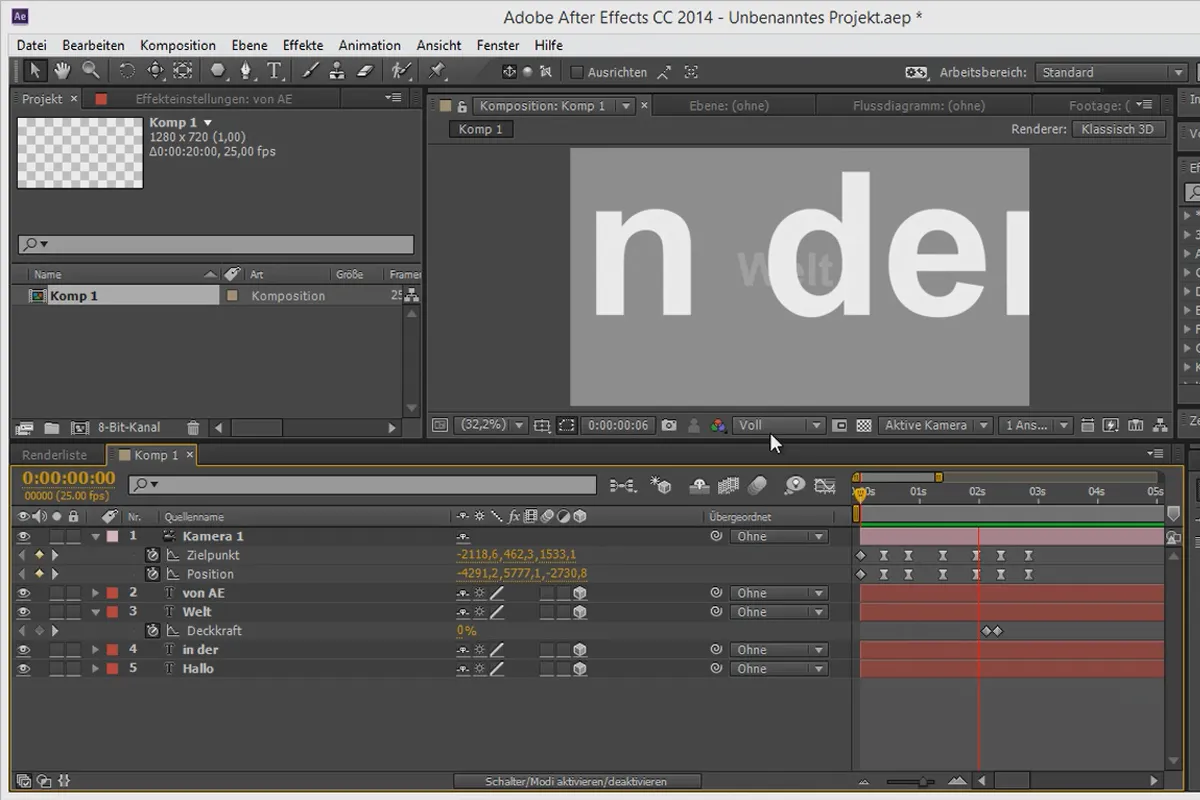Open the Datei menu

(32, 45)
